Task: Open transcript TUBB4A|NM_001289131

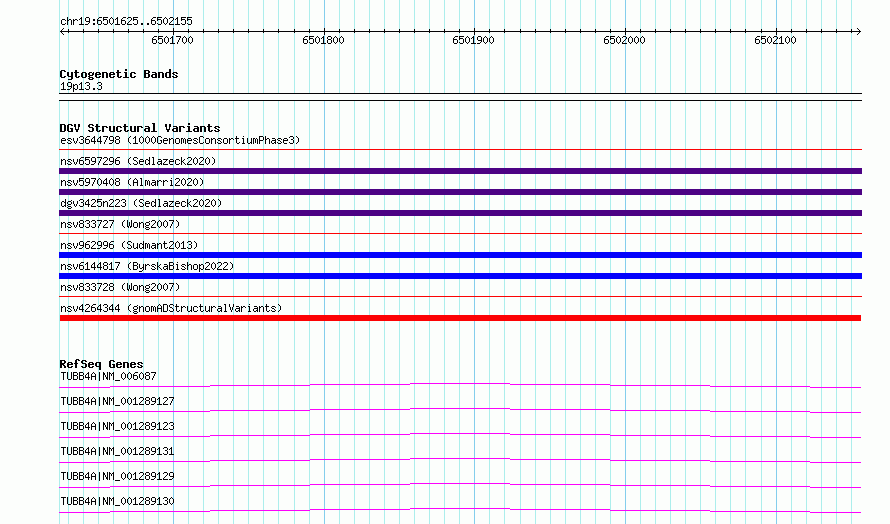Action: [117, 451]
